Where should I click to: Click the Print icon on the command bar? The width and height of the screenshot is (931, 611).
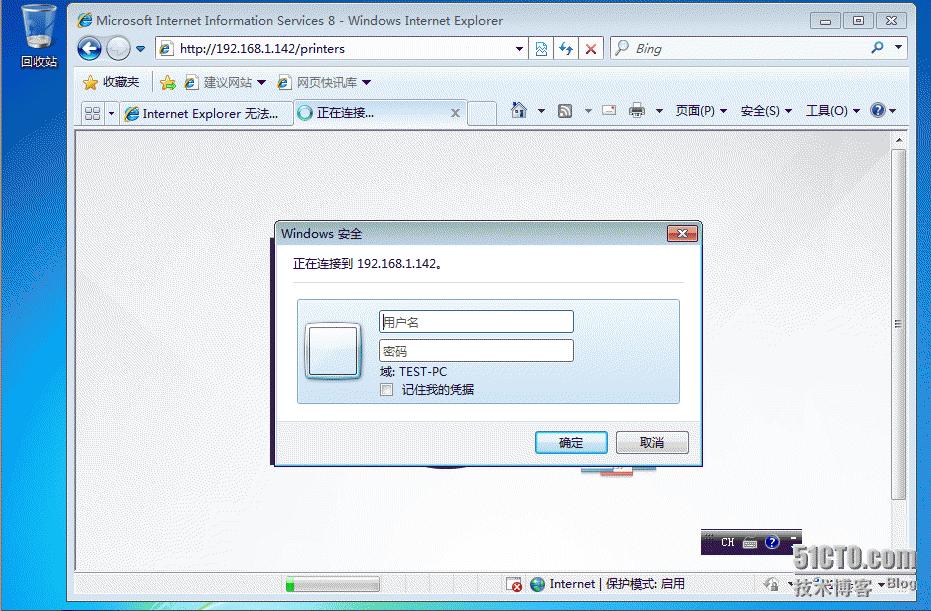[635, 110]
